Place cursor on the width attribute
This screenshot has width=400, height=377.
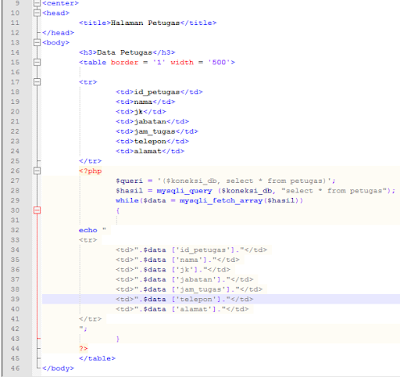[182, 62]
